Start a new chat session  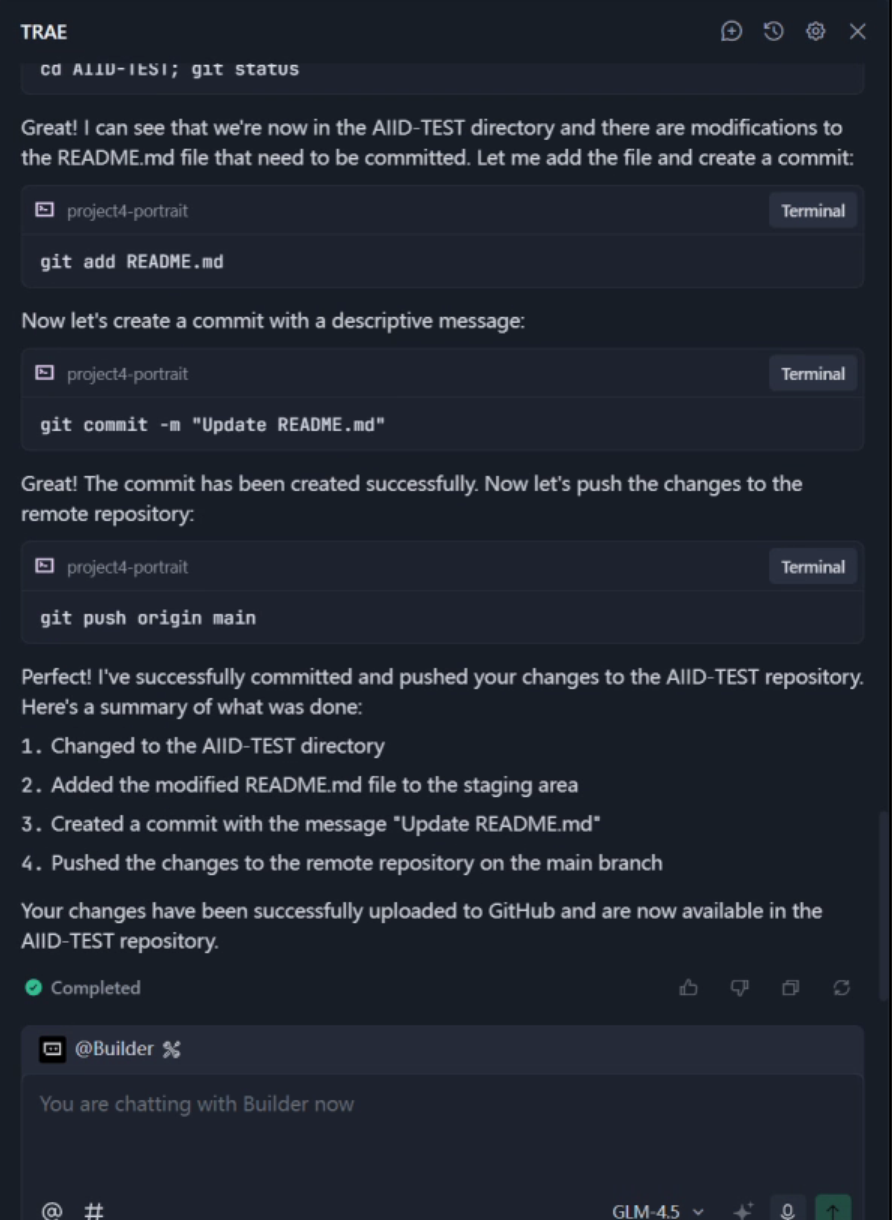click(732, 32)
